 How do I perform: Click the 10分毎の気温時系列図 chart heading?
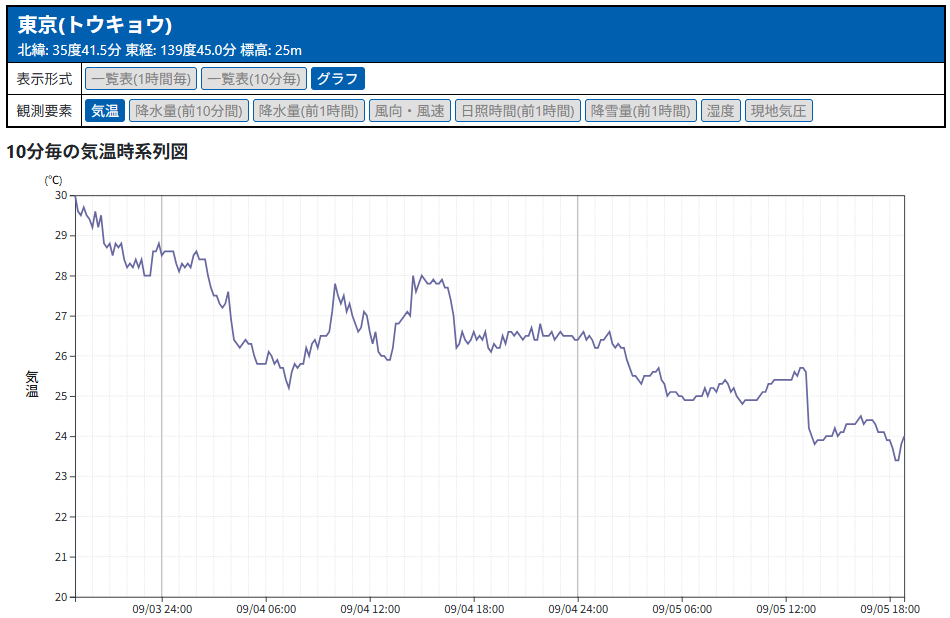coord(97,152)
